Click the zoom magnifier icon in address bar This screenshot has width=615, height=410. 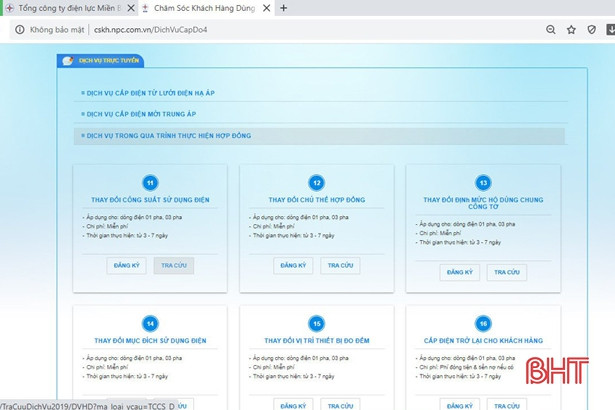(550, 30)
